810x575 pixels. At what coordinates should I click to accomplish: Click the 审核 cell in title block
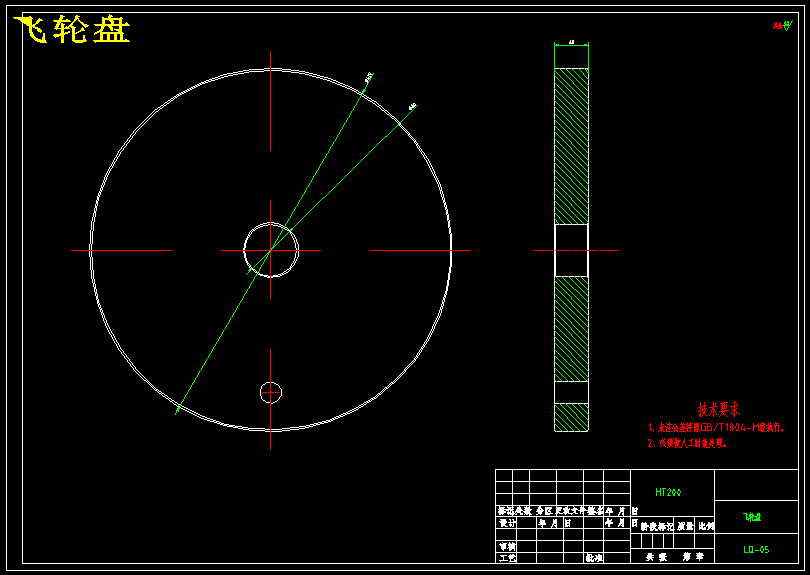click(x=507, y=546)
